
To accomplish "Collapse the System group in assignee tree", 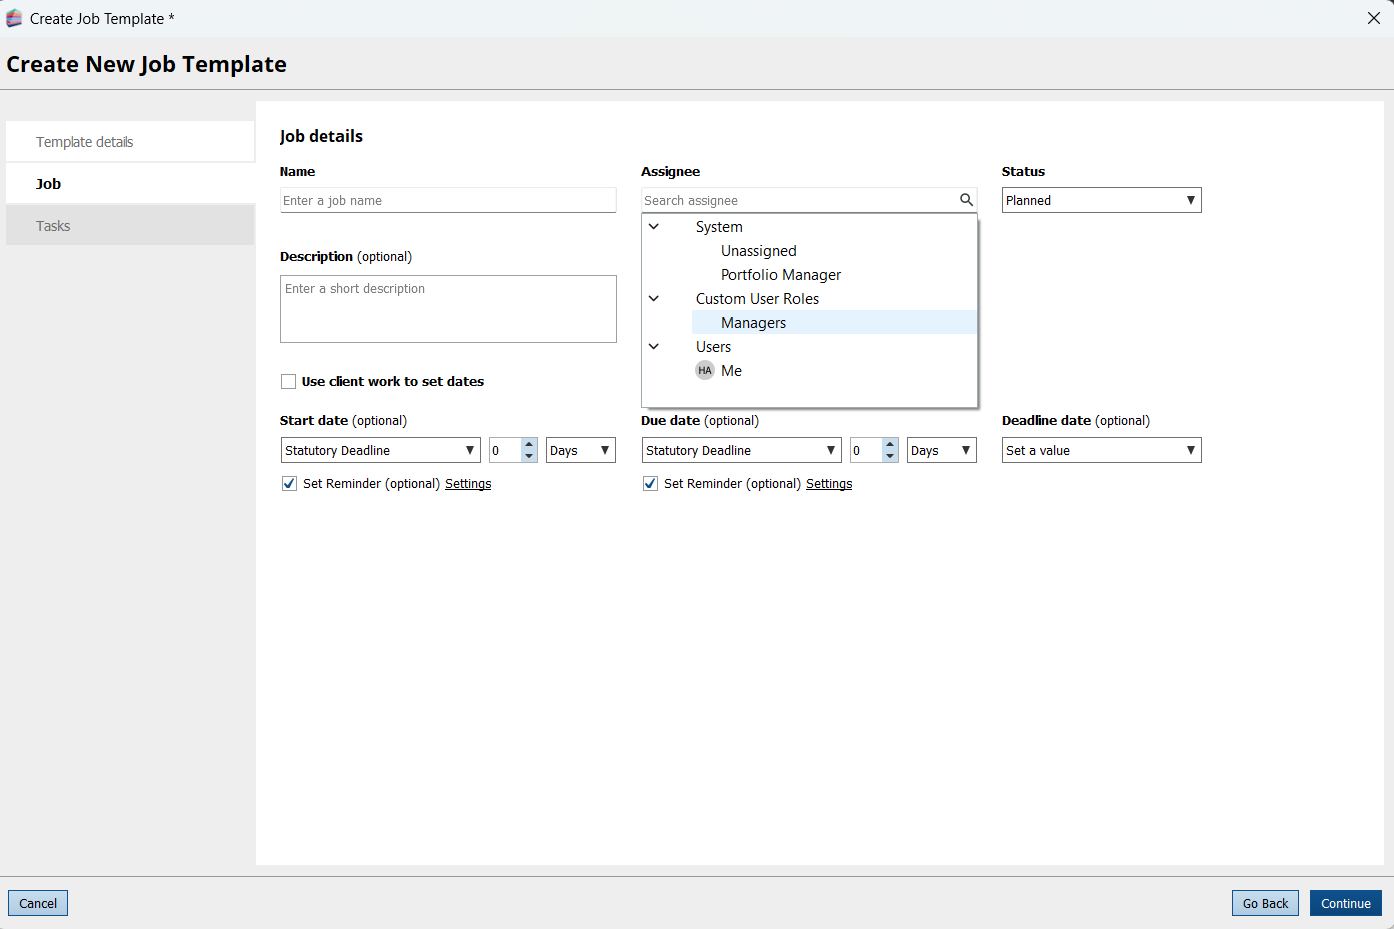I will [x=654, y=227].
